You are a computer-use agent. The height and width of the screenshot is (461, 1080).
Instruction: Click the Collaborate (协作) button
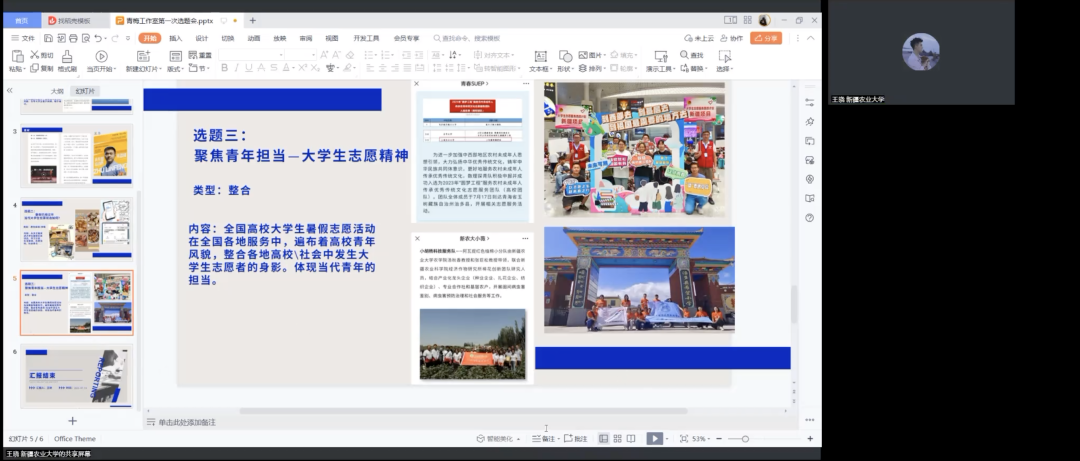point(731,39)
